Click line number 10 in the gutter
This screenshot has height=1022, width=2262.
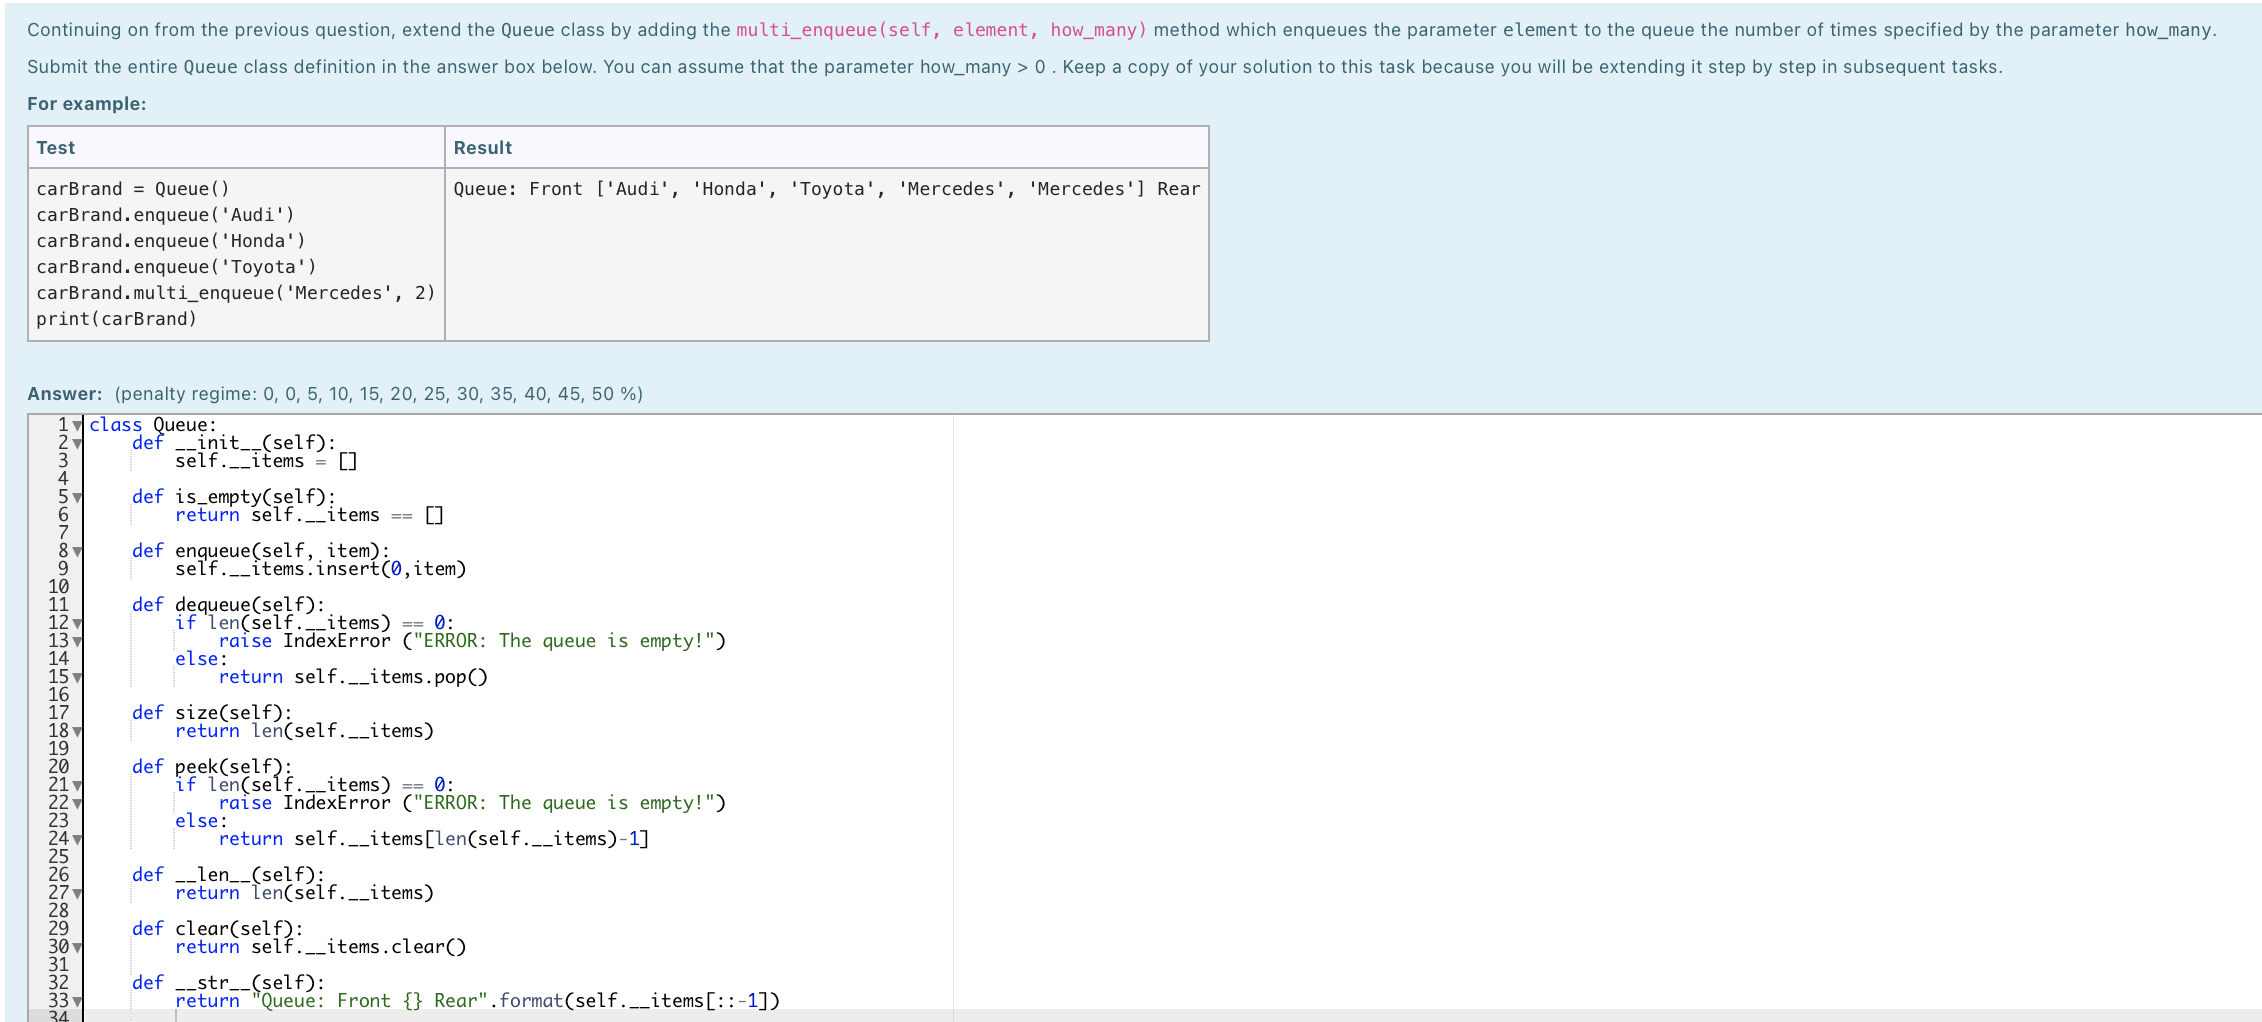tap(59, 587)
